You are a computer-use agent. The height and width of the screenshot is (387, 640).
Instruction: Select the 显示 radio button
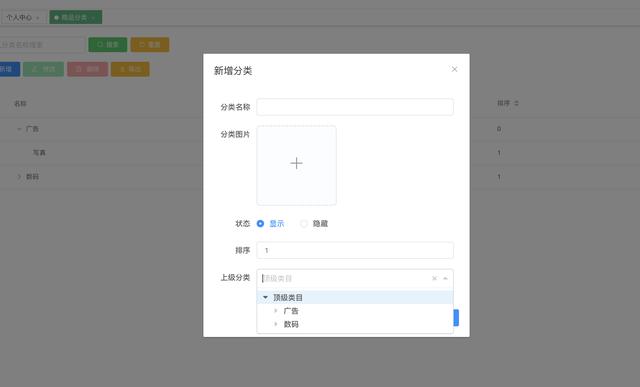(x=260, y=224)
